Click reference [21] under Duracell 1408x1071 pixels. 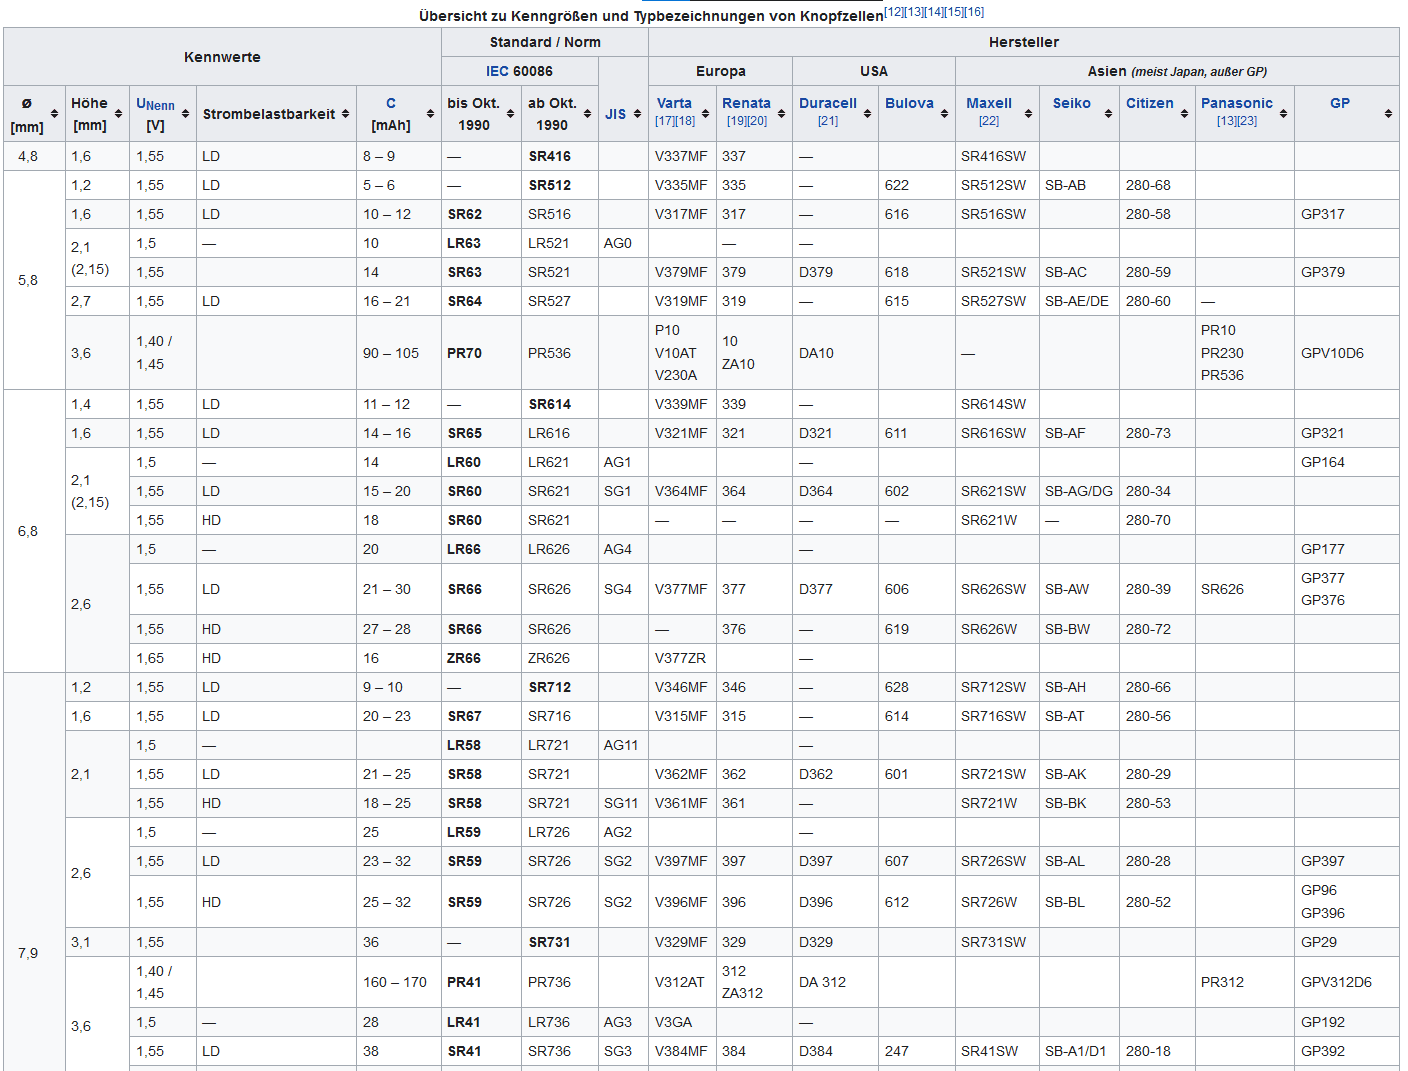tap(827, 121)
